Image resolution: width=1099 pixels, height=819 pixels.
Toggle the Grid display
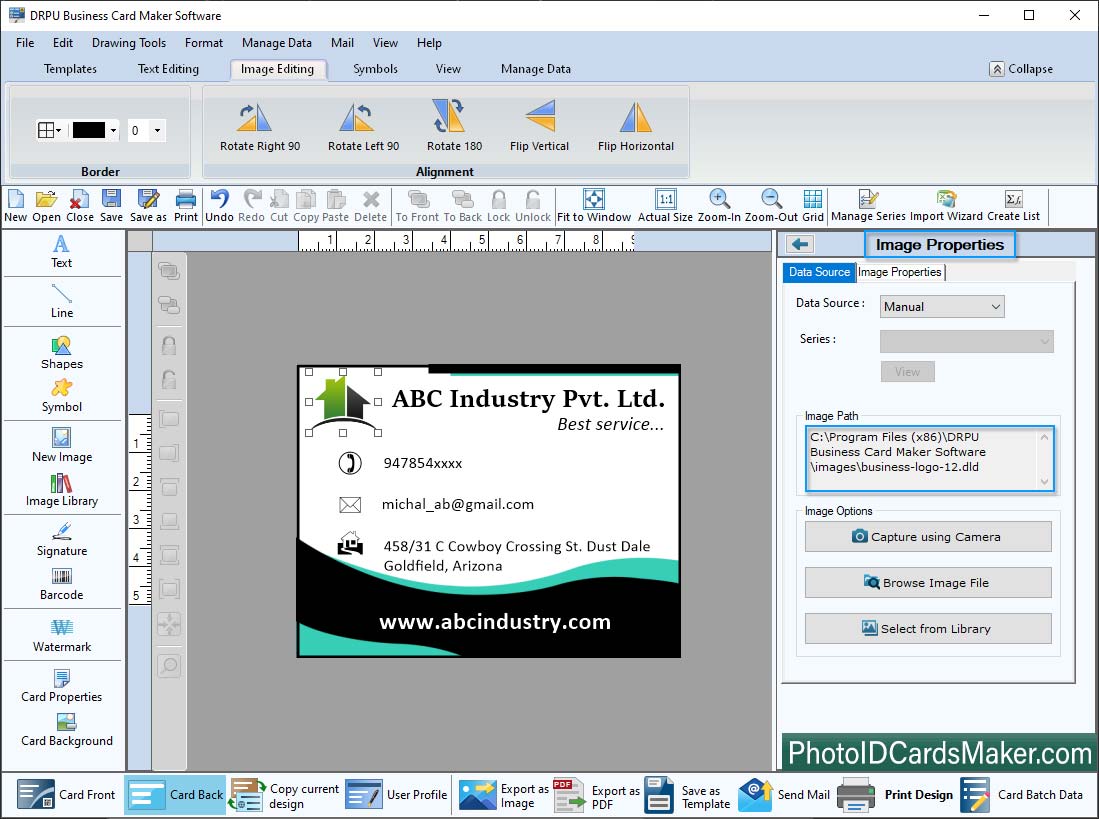coord(813,206)
